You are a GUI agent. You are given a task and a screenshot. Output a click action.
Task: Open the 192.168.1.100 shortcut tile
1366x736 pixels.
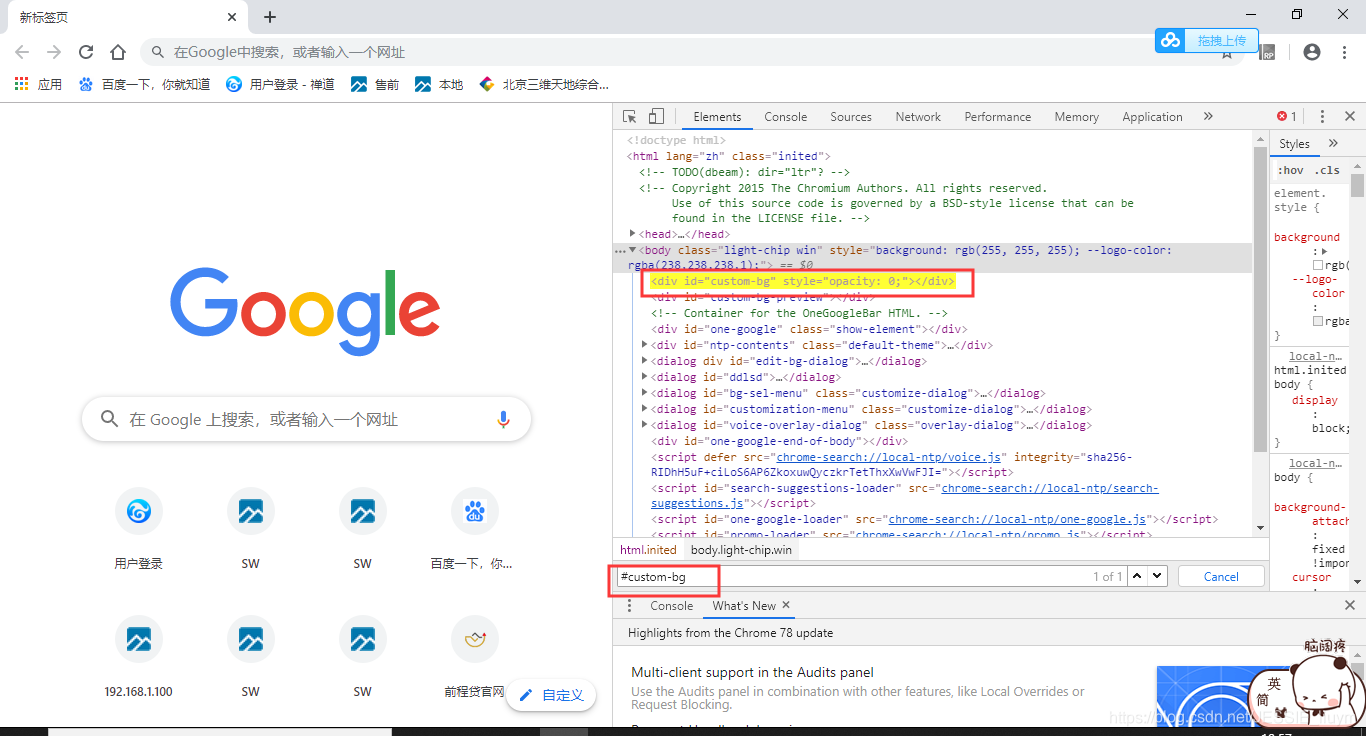click(138, 657)
